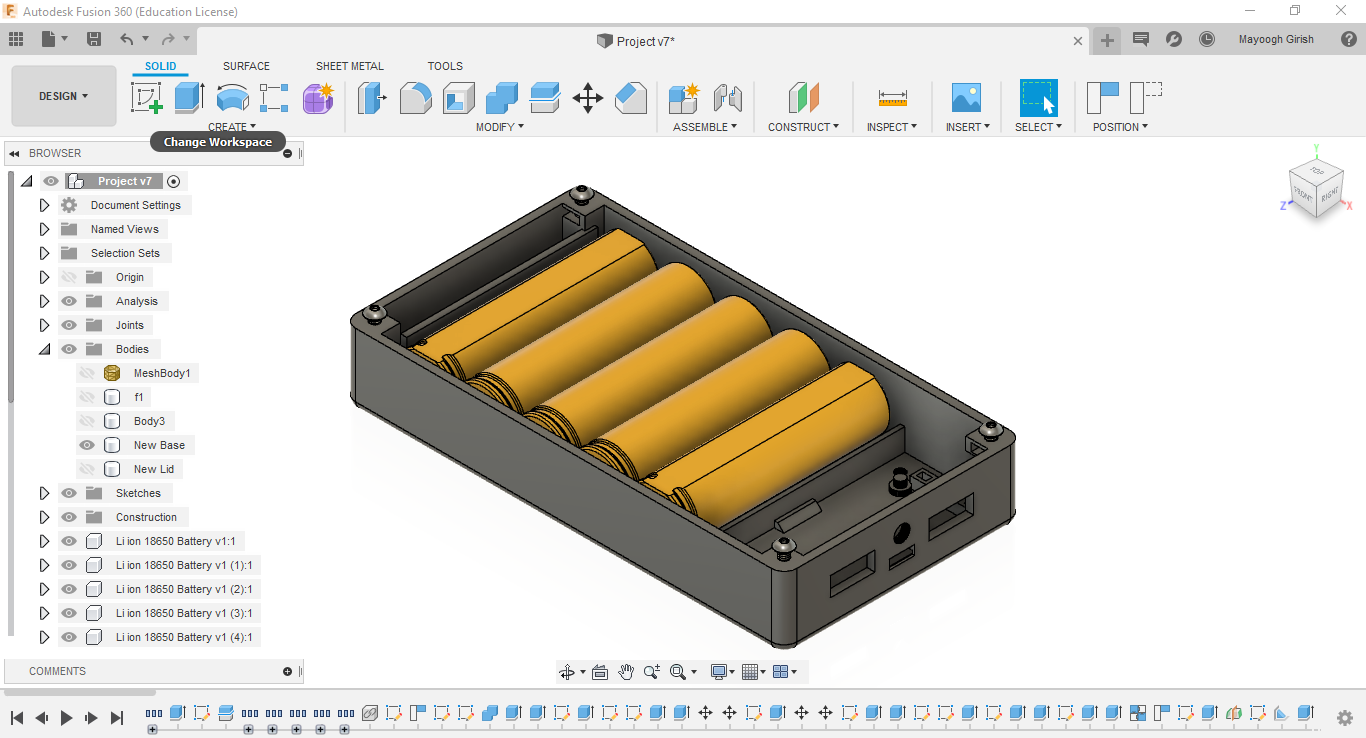The image size is (1366, 738).
Task: Click the browser panel vertical scrollbar
Action: tap(11, 288)
